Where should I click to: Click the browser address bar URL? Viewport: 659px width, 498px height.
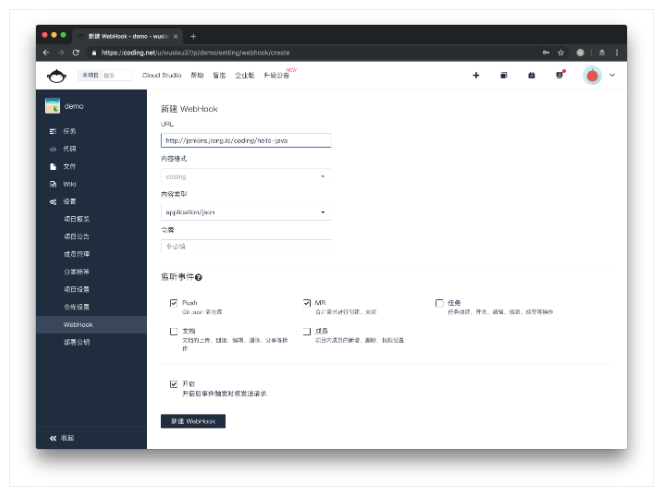(195, 53)
